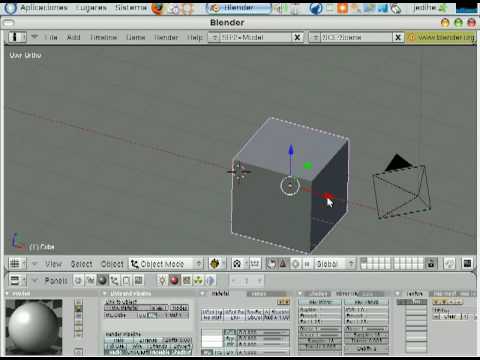Viewport: 480px width, 360px height.
Task: Collapse the Links and Pipeline panel triangle
Action: (105, 294)
